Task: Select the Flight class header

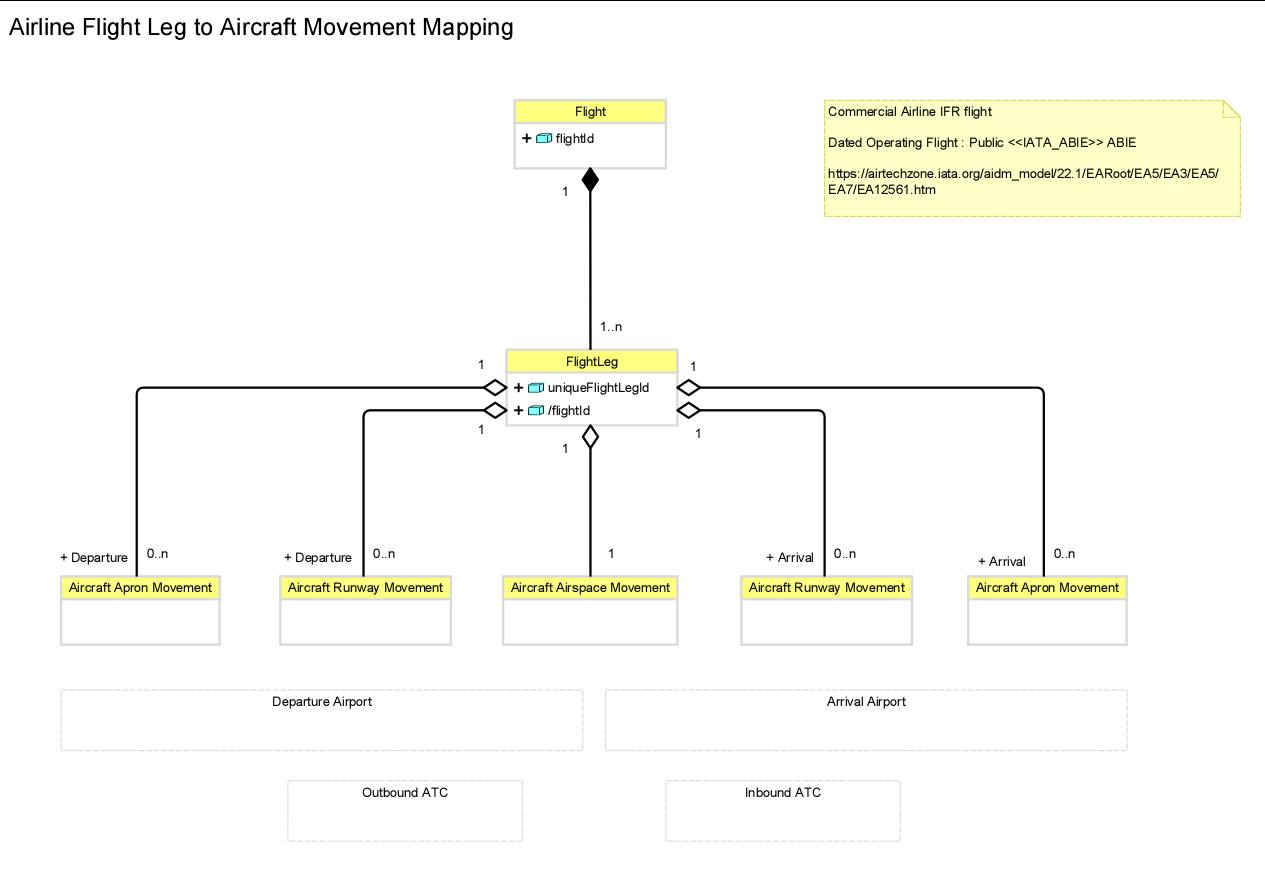Action: tap(590, 112)
